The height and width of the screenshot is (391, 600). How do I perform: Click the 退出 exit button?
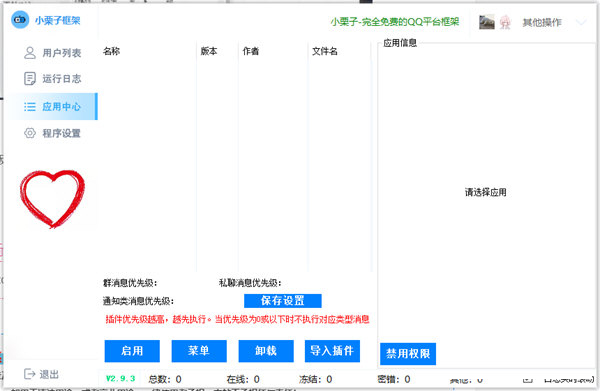pyautogui.click(x=41, y=374)
